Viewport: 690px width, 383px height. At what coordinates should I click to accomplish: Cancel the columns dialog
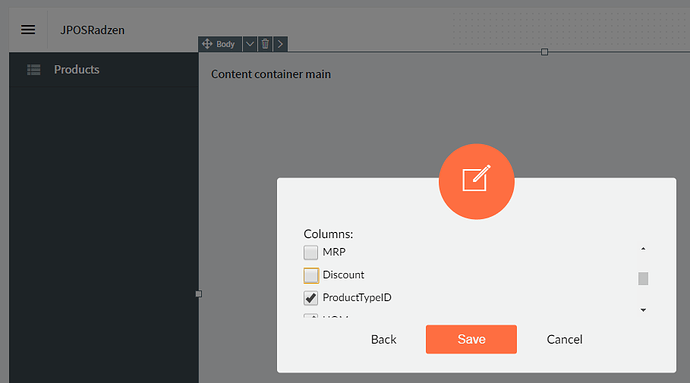tap(565, 339)
